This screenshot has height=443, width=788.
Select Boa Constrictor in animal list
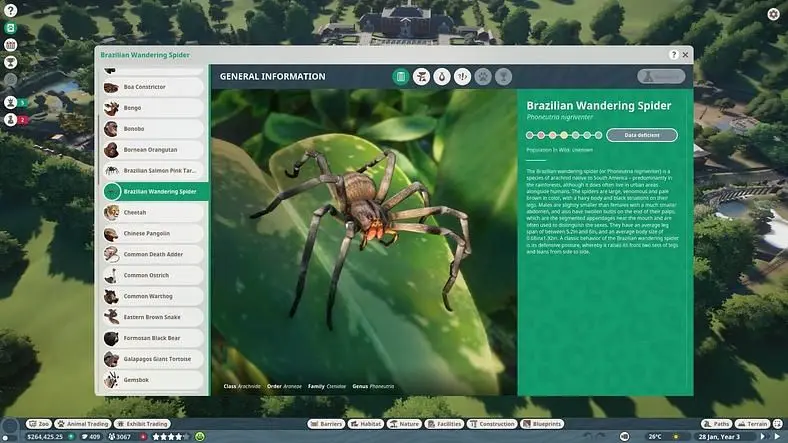tap(153, 87)
